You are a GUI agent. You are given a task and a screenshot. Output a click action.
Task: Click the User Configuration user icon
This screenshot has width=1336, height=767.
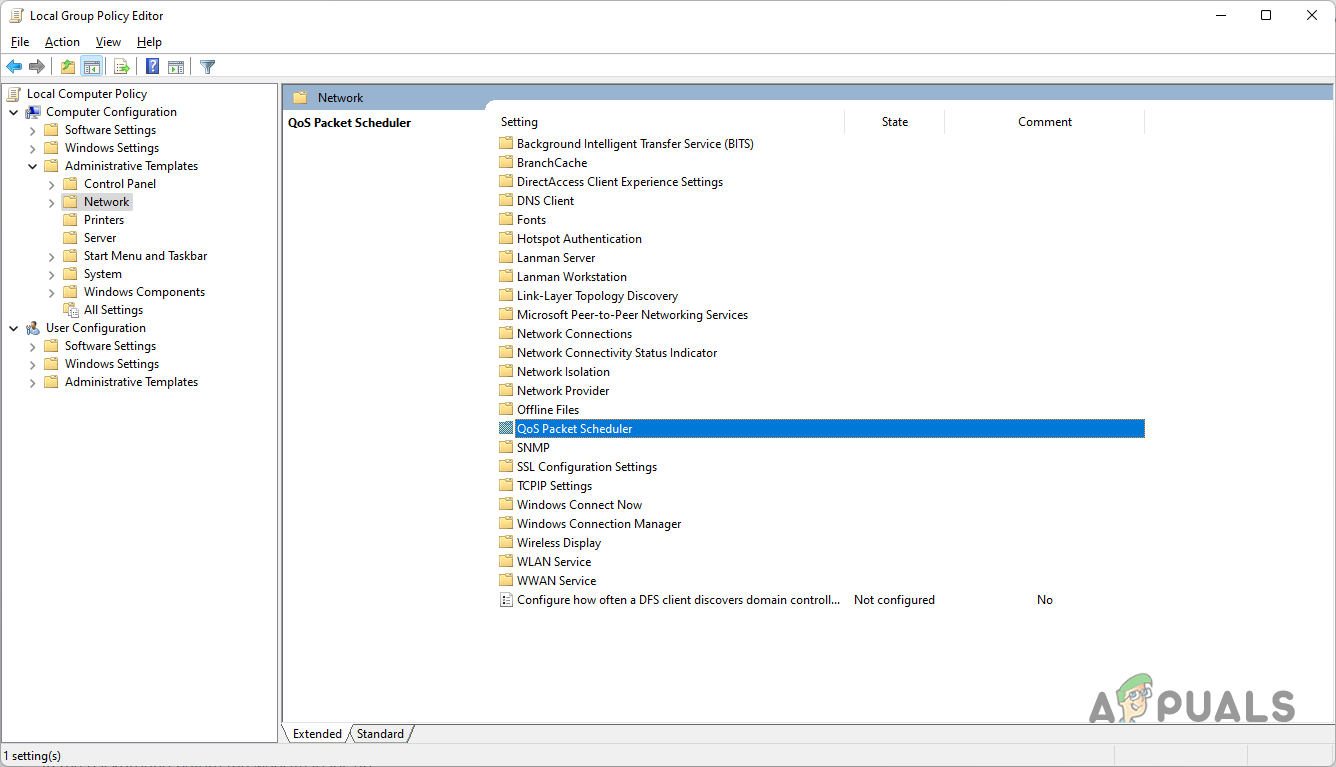pos(33,328)
